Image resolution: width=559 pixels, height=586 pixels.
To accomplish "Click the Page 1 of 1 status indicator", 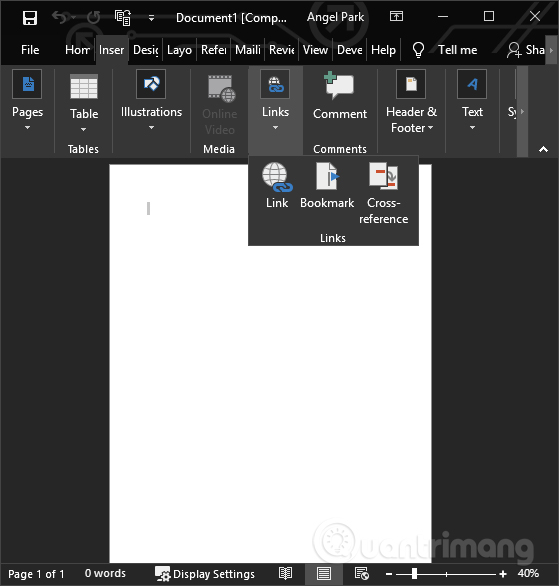I will point(36,574).
